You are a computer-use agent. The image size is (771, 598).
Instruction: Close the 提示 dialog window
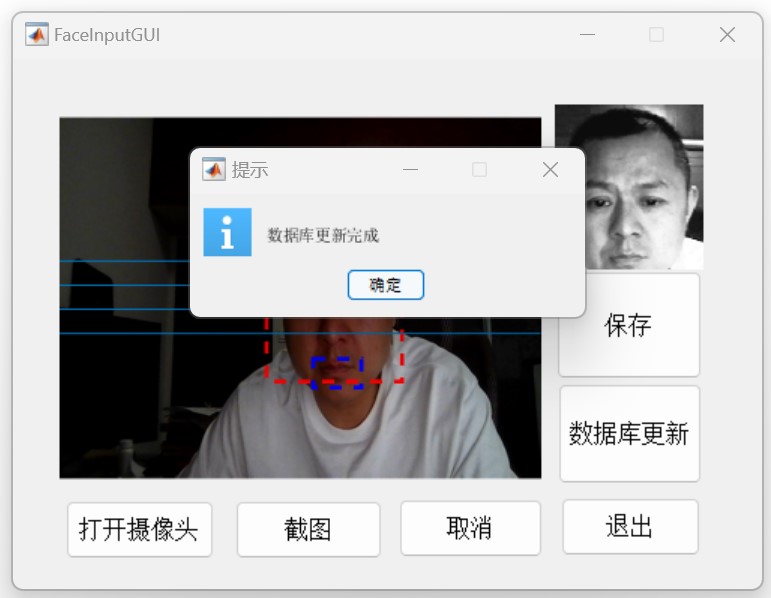(x=550, y=170)
